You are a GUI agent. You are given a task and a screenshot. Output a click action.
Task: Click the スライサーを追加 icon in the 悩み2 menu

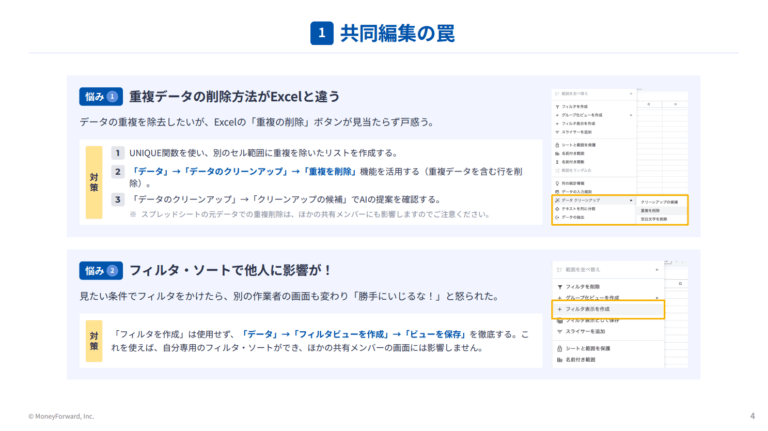click(560, 332)
